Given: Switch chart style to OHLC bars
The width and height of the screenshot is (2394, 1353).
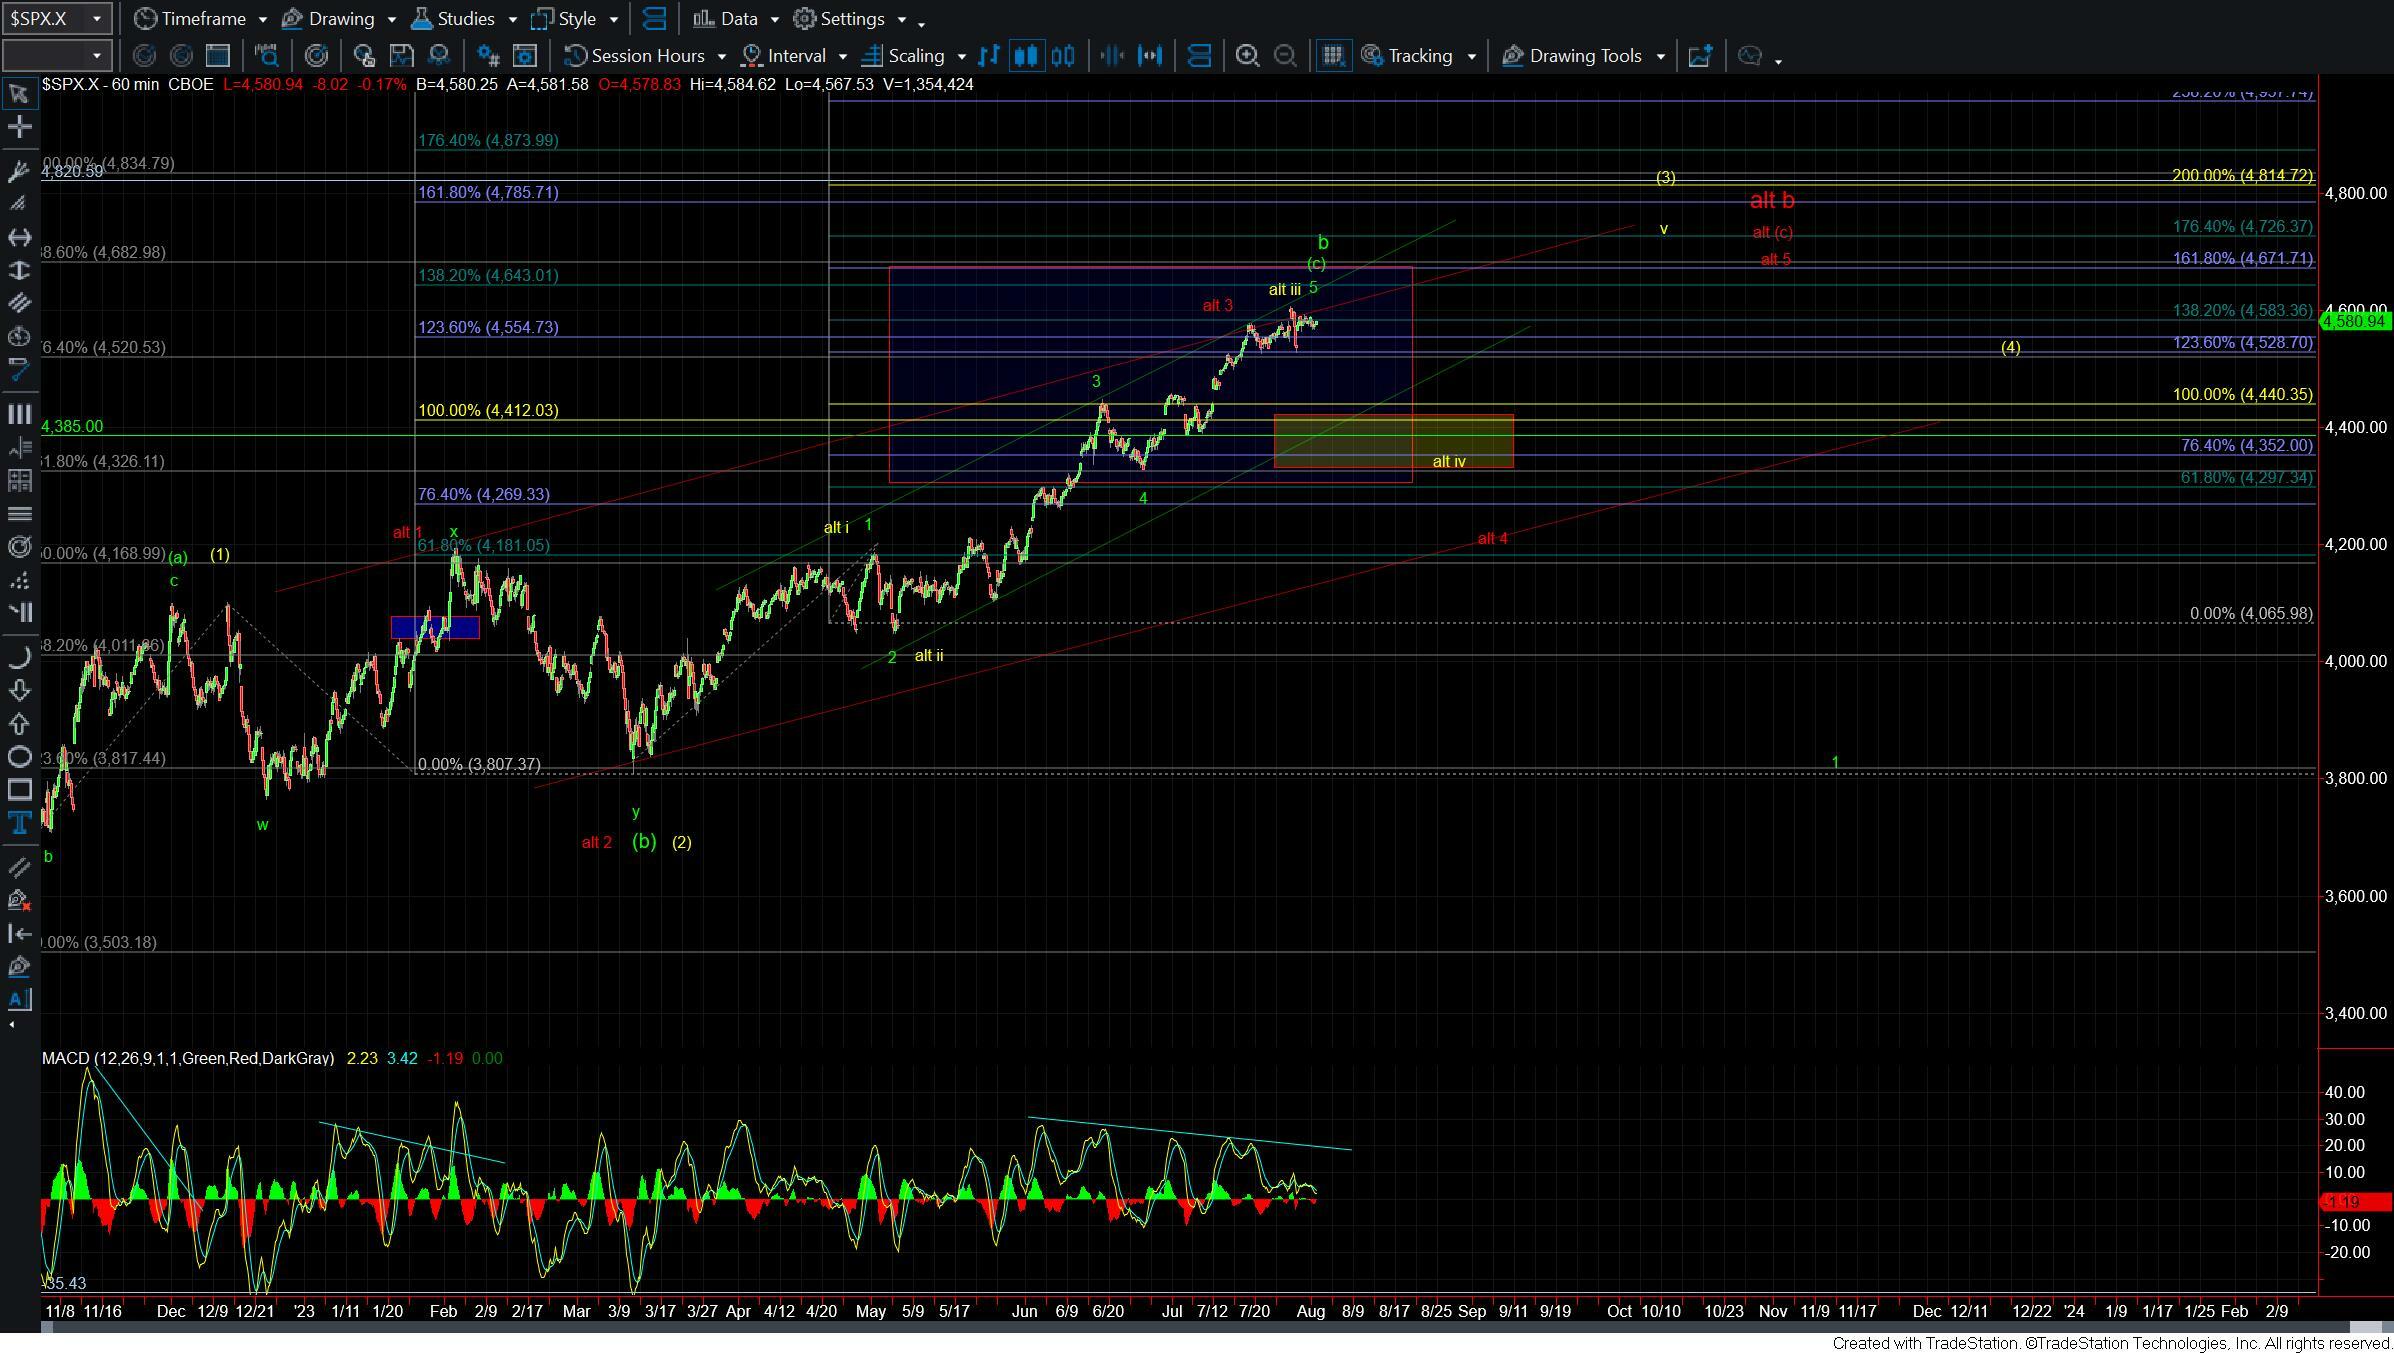Looking at the screenshot, I should 988,56.
